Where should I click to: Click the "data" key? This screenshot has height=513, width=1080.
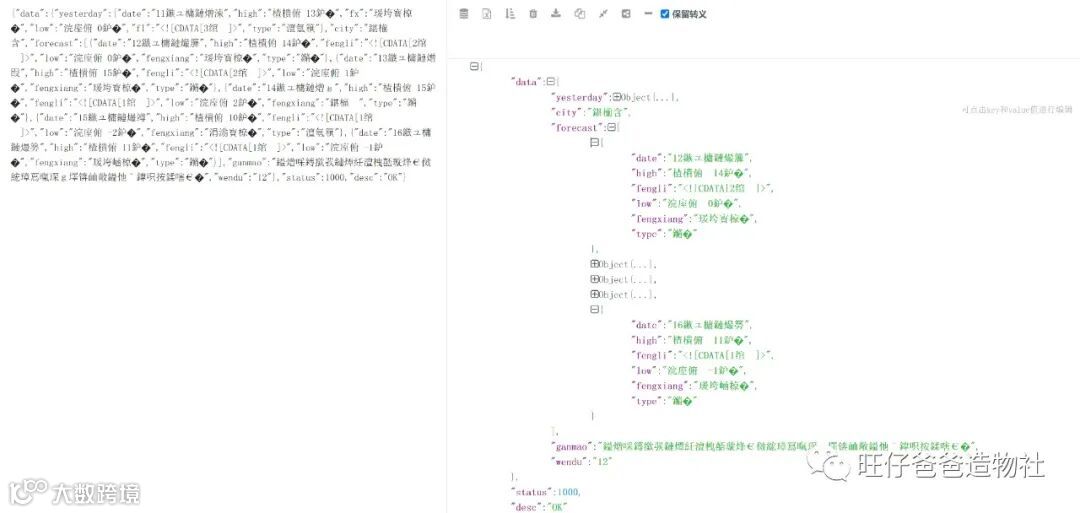pos(526,82)
